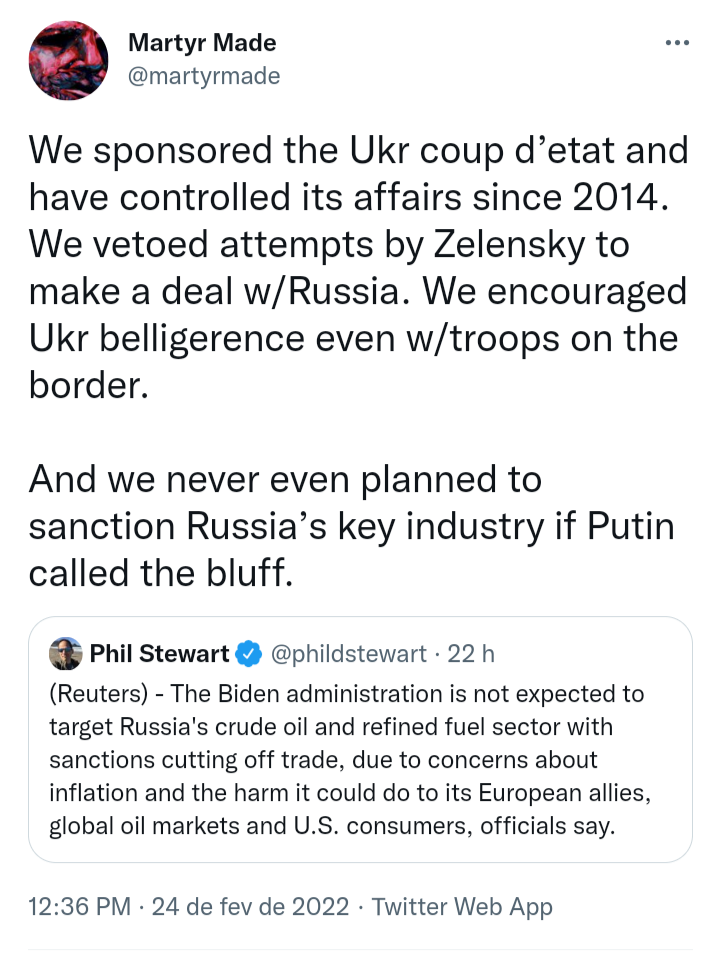The height and width of the screenshot is (959, 720).
Task: Open the tweet's three-dot more options menu
Action: 677,43
